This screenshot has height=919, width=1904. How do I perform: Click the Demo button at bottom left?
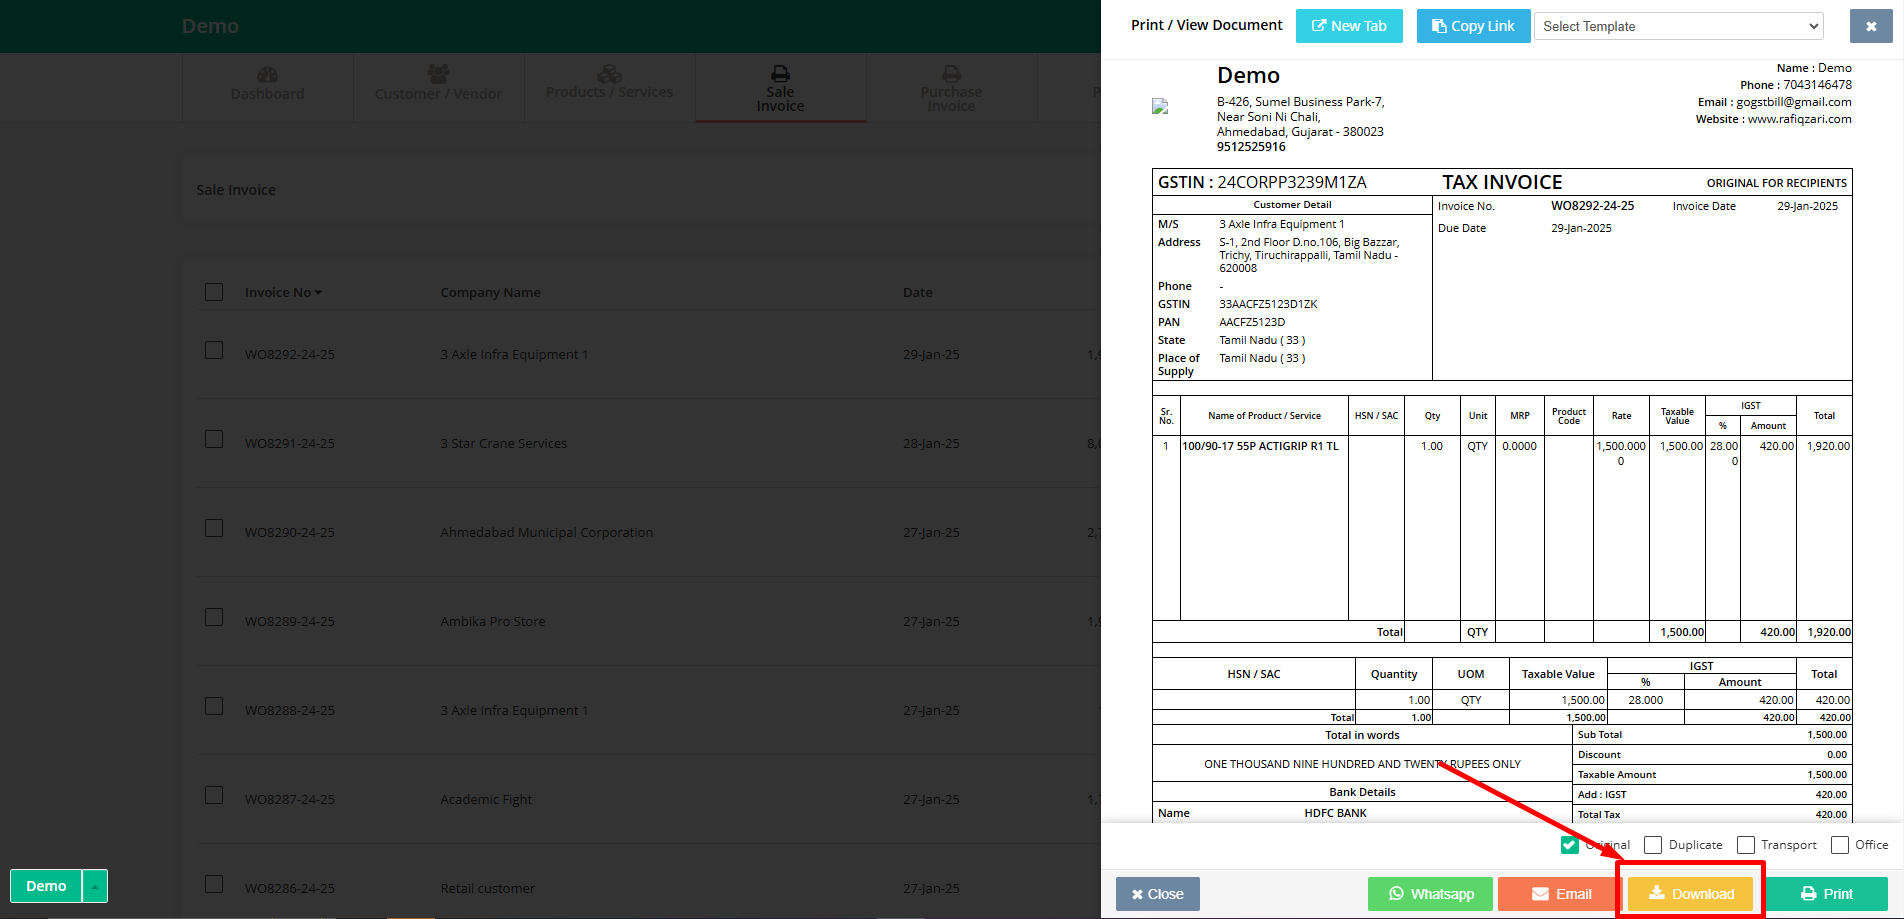click(45, 886)
